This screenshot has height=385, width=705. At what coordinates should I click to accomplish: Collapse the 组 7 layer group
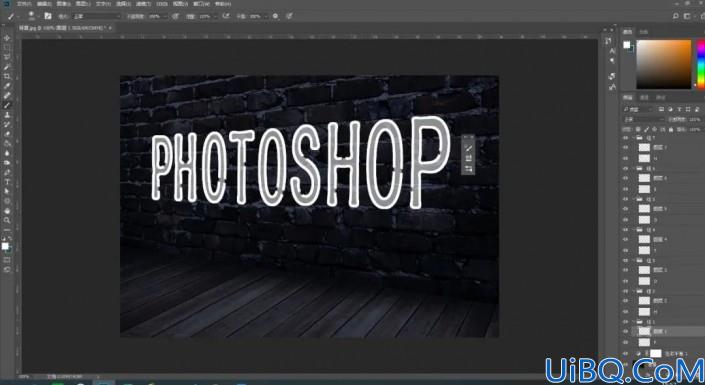[634, 138]
